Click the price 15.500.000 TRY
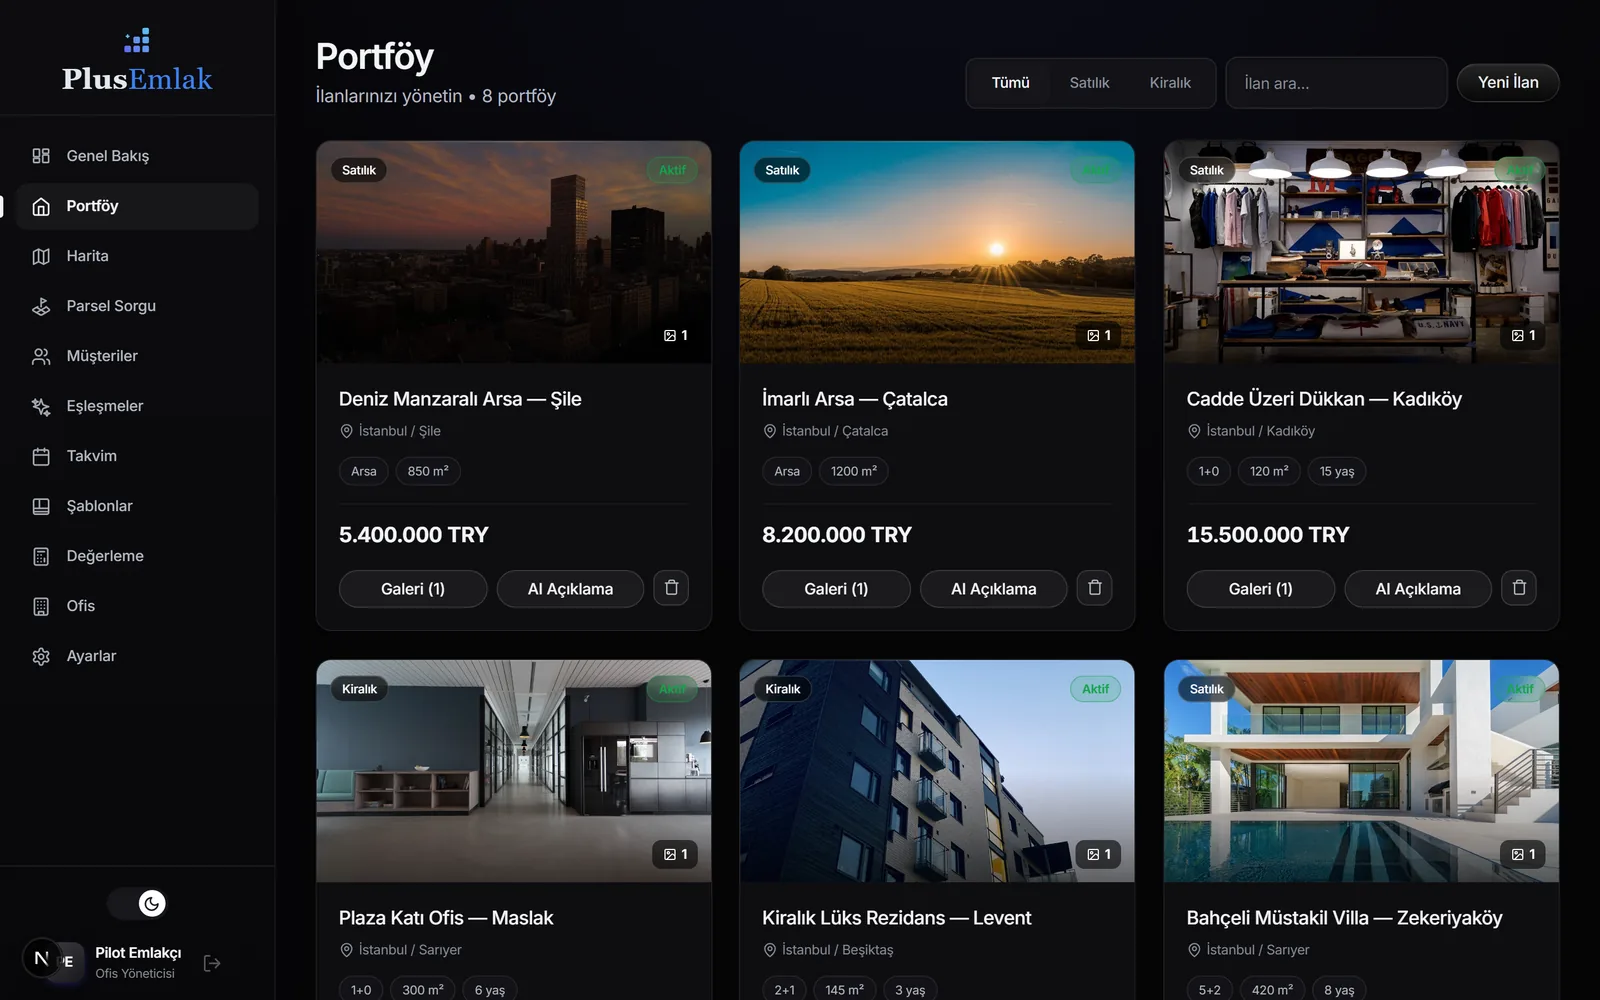The width and height of the screenshot is (1600, 1000). [x=1268, y=535]
